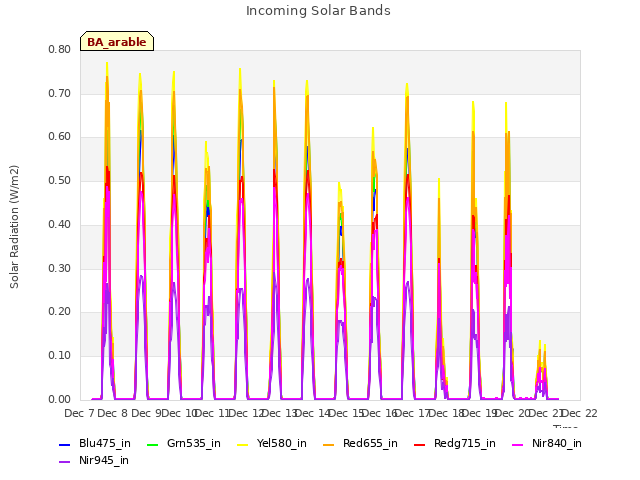Click the Redg715_in legend color marker
The image size is (640, 480).
(420, 444)
